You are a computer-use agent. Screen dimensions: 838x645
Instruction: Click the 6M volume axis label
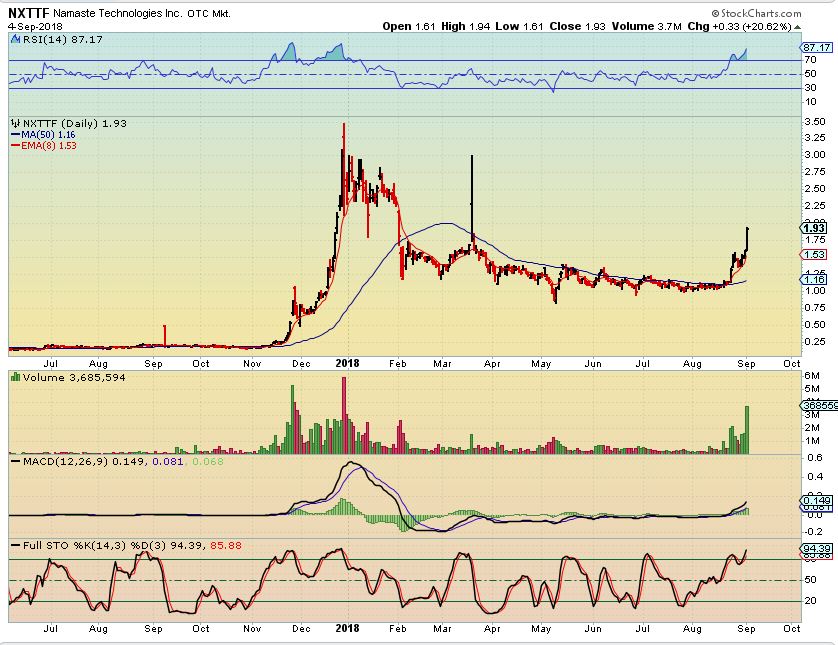click(x=812, y=376)
